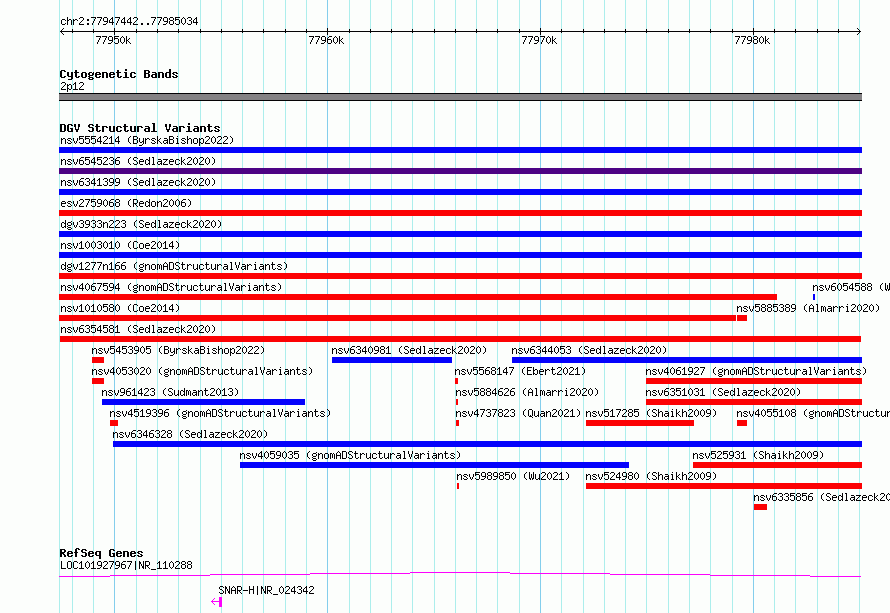Open nsv4061927 (gnomADStructuralVariants) label
This screenshot has height=613, width=890.
[756, 371]
